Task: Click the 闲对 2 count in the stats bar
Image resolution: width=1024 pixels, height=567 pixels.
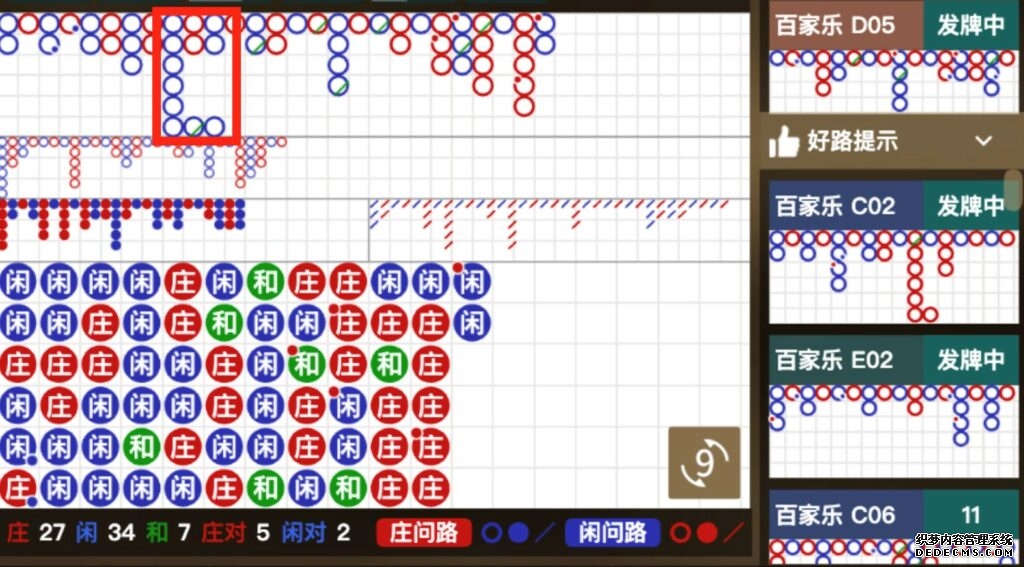Action: pyautogui.click(x=317, y=533)
